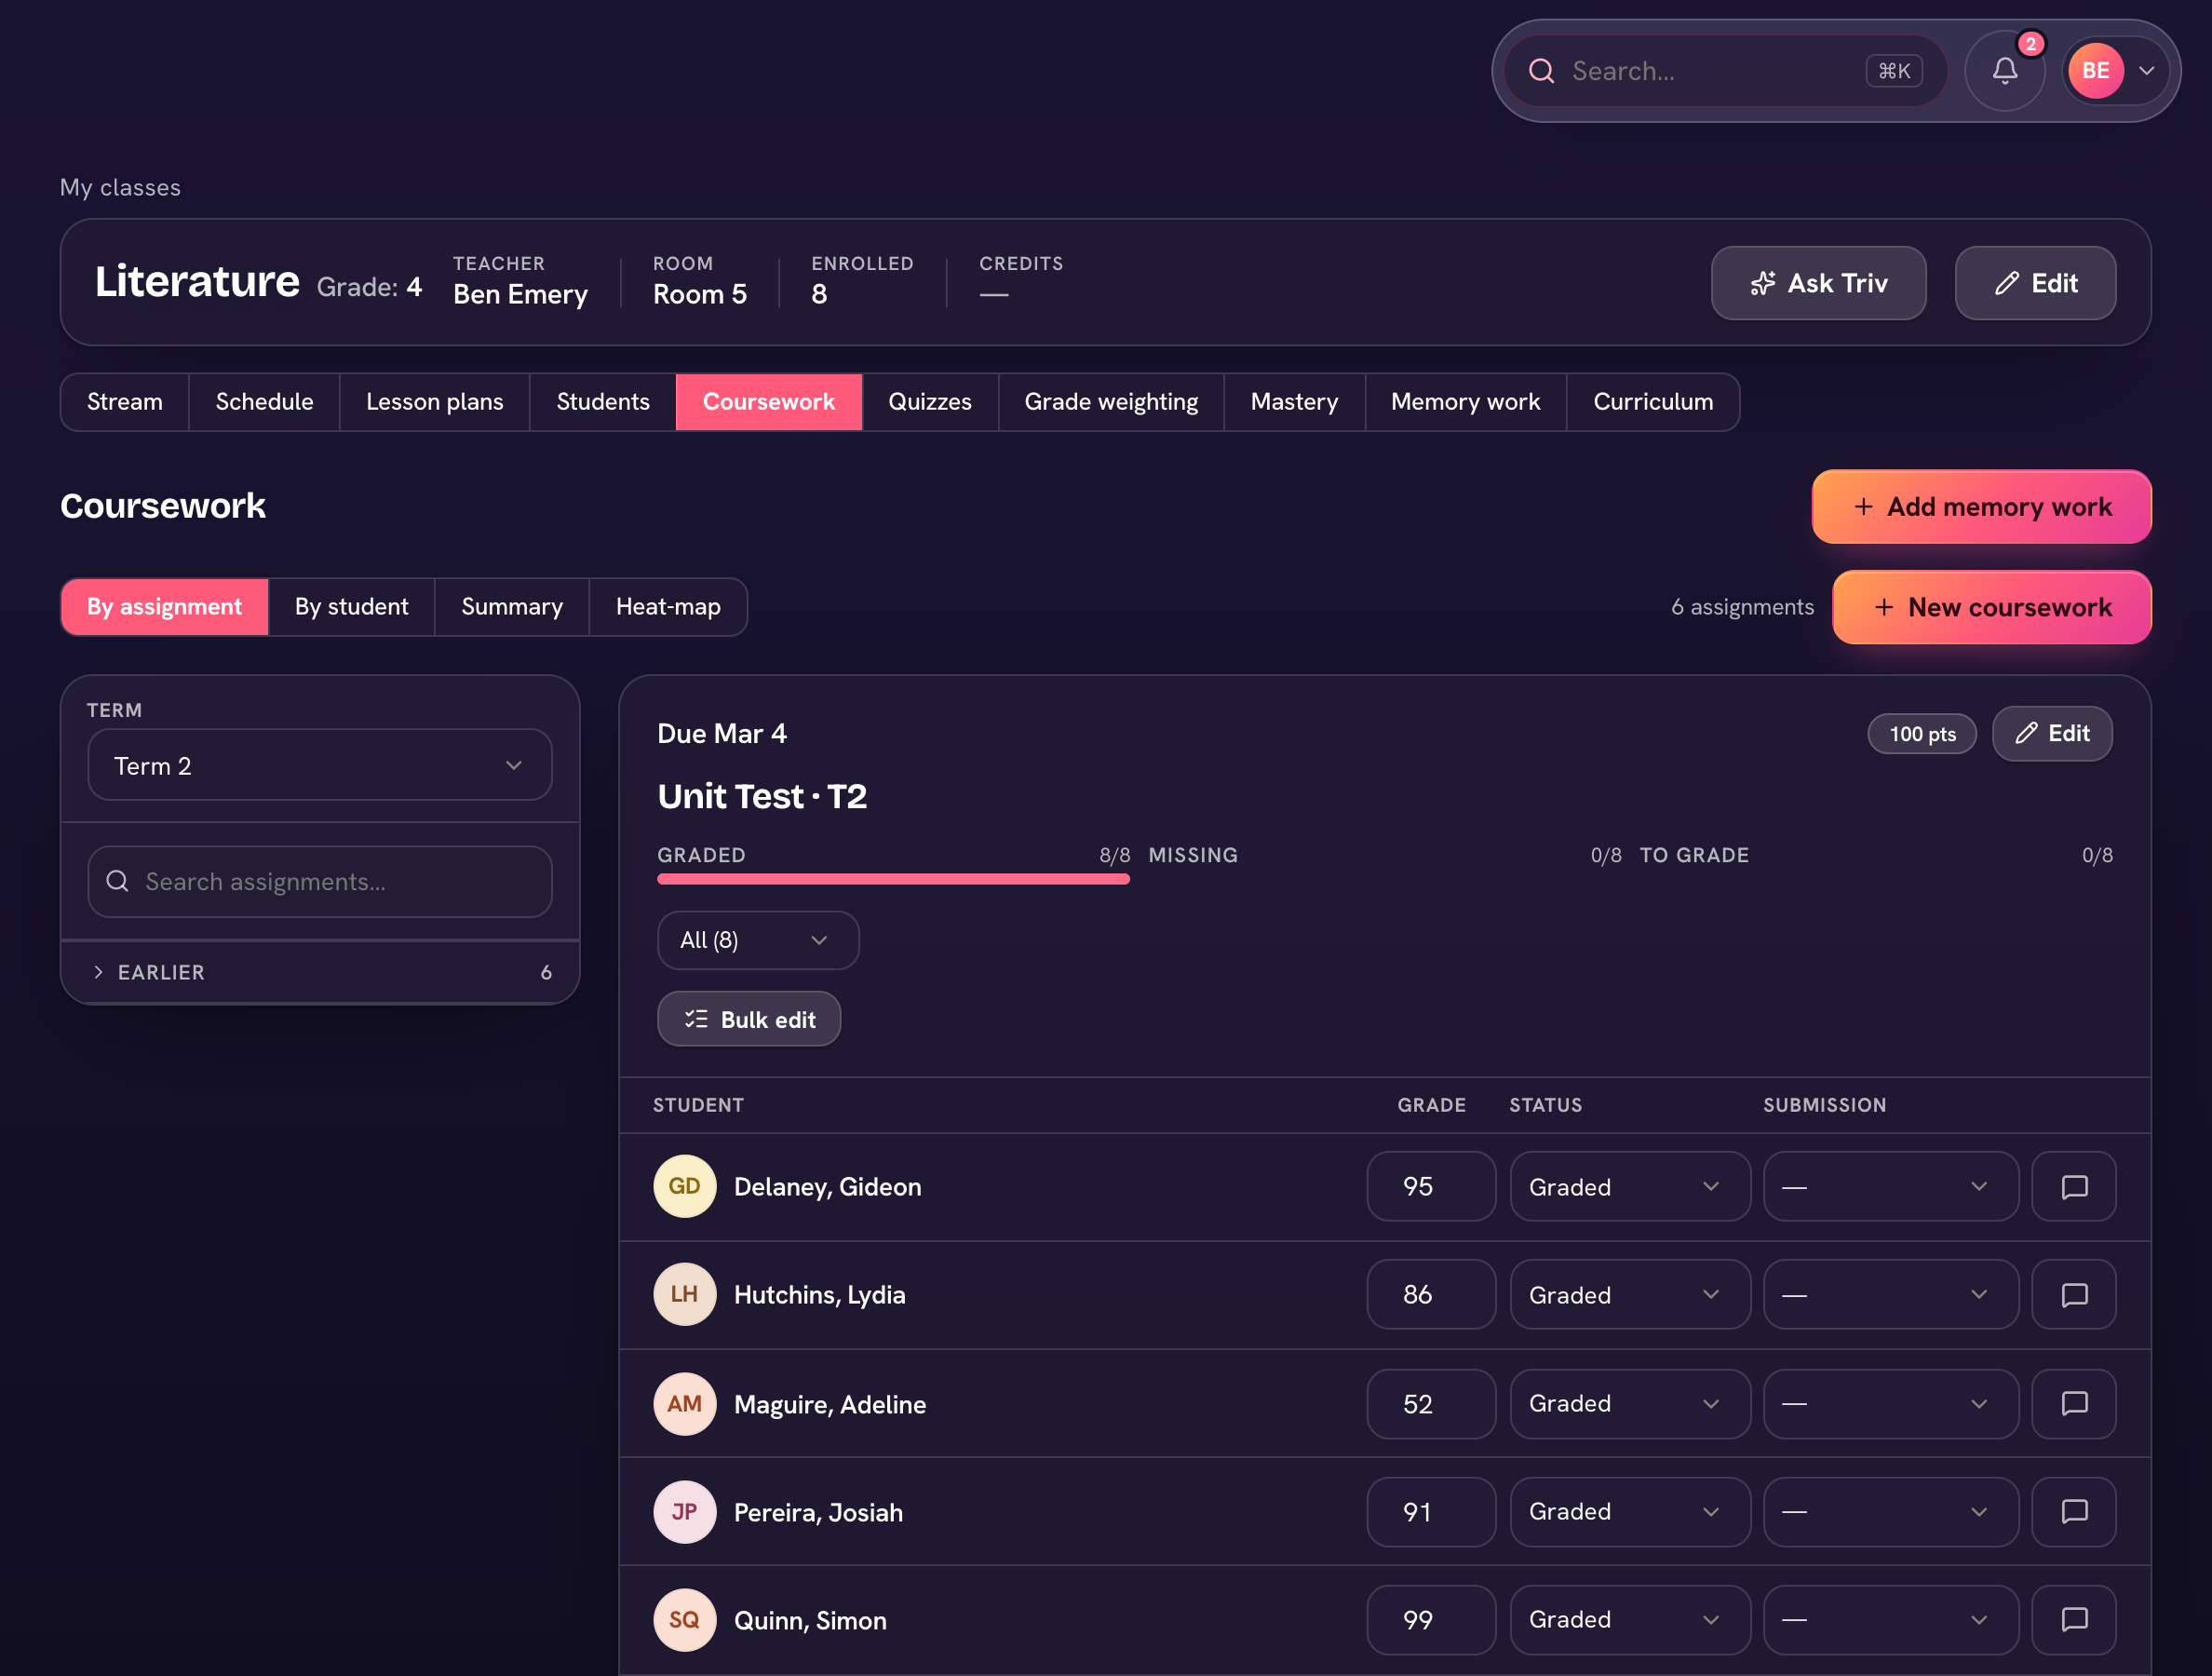Screen dimensions: 2212x1676
Task: Open the notifications bell
Action: coord(2004,71)
